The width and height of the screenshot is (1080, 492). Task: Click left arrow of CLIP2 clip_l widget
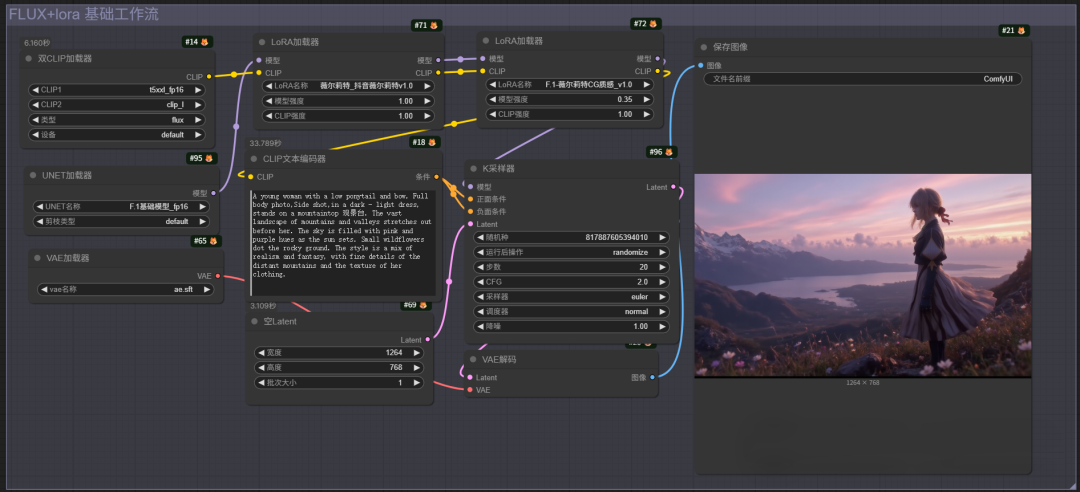pyautogui.click(x=34, y=105)
